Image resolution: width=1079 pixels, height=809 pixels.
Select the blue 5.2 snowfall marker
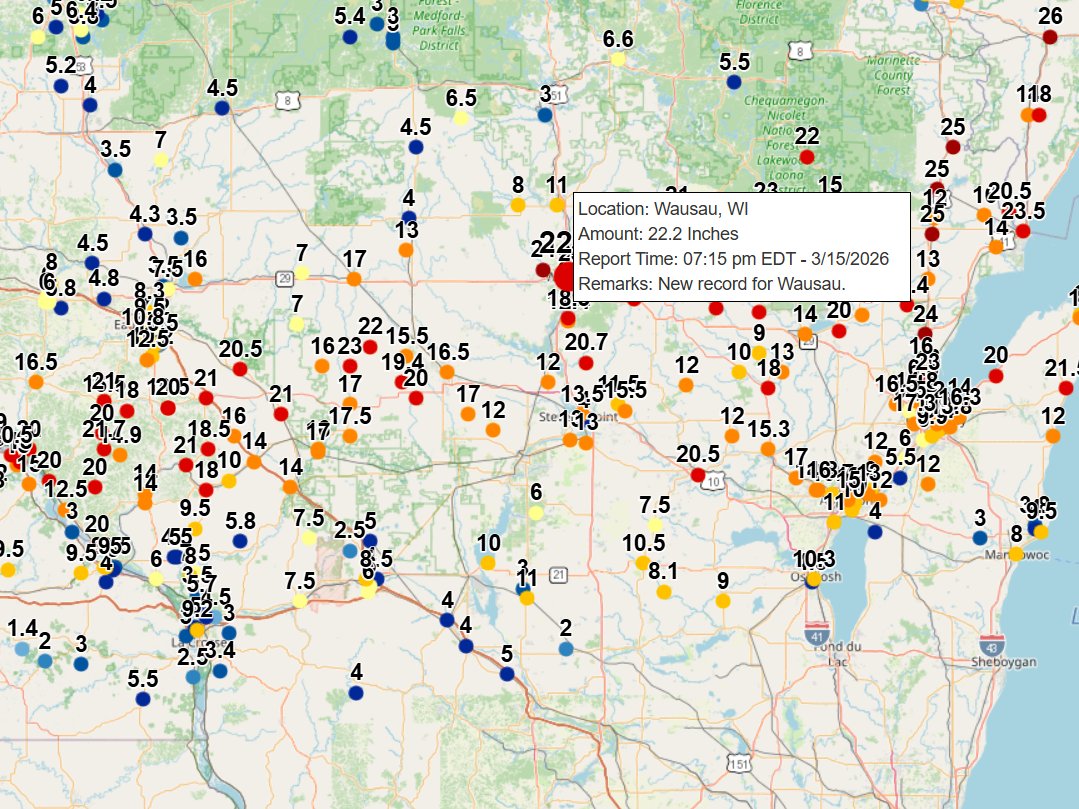pyautogui.click(x=61, y=86)
